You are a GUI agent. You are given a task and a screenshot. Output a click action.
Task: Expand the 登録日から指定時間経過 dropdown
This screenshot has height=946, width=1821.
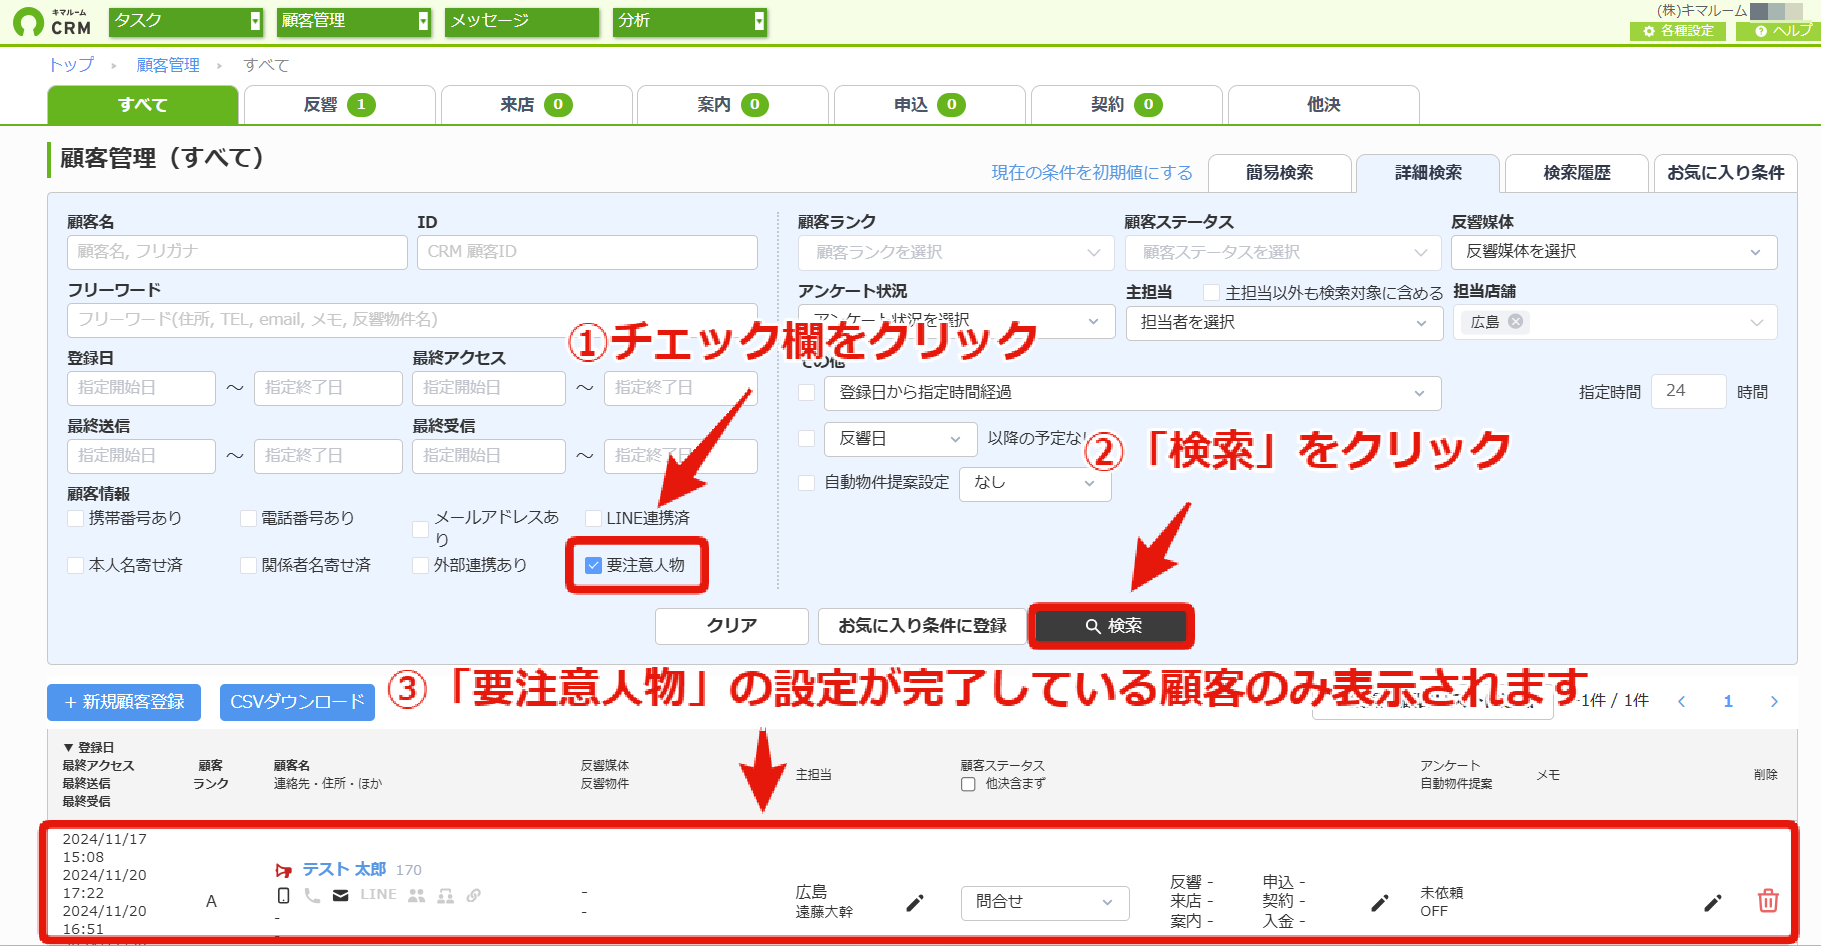point(1132,393)
